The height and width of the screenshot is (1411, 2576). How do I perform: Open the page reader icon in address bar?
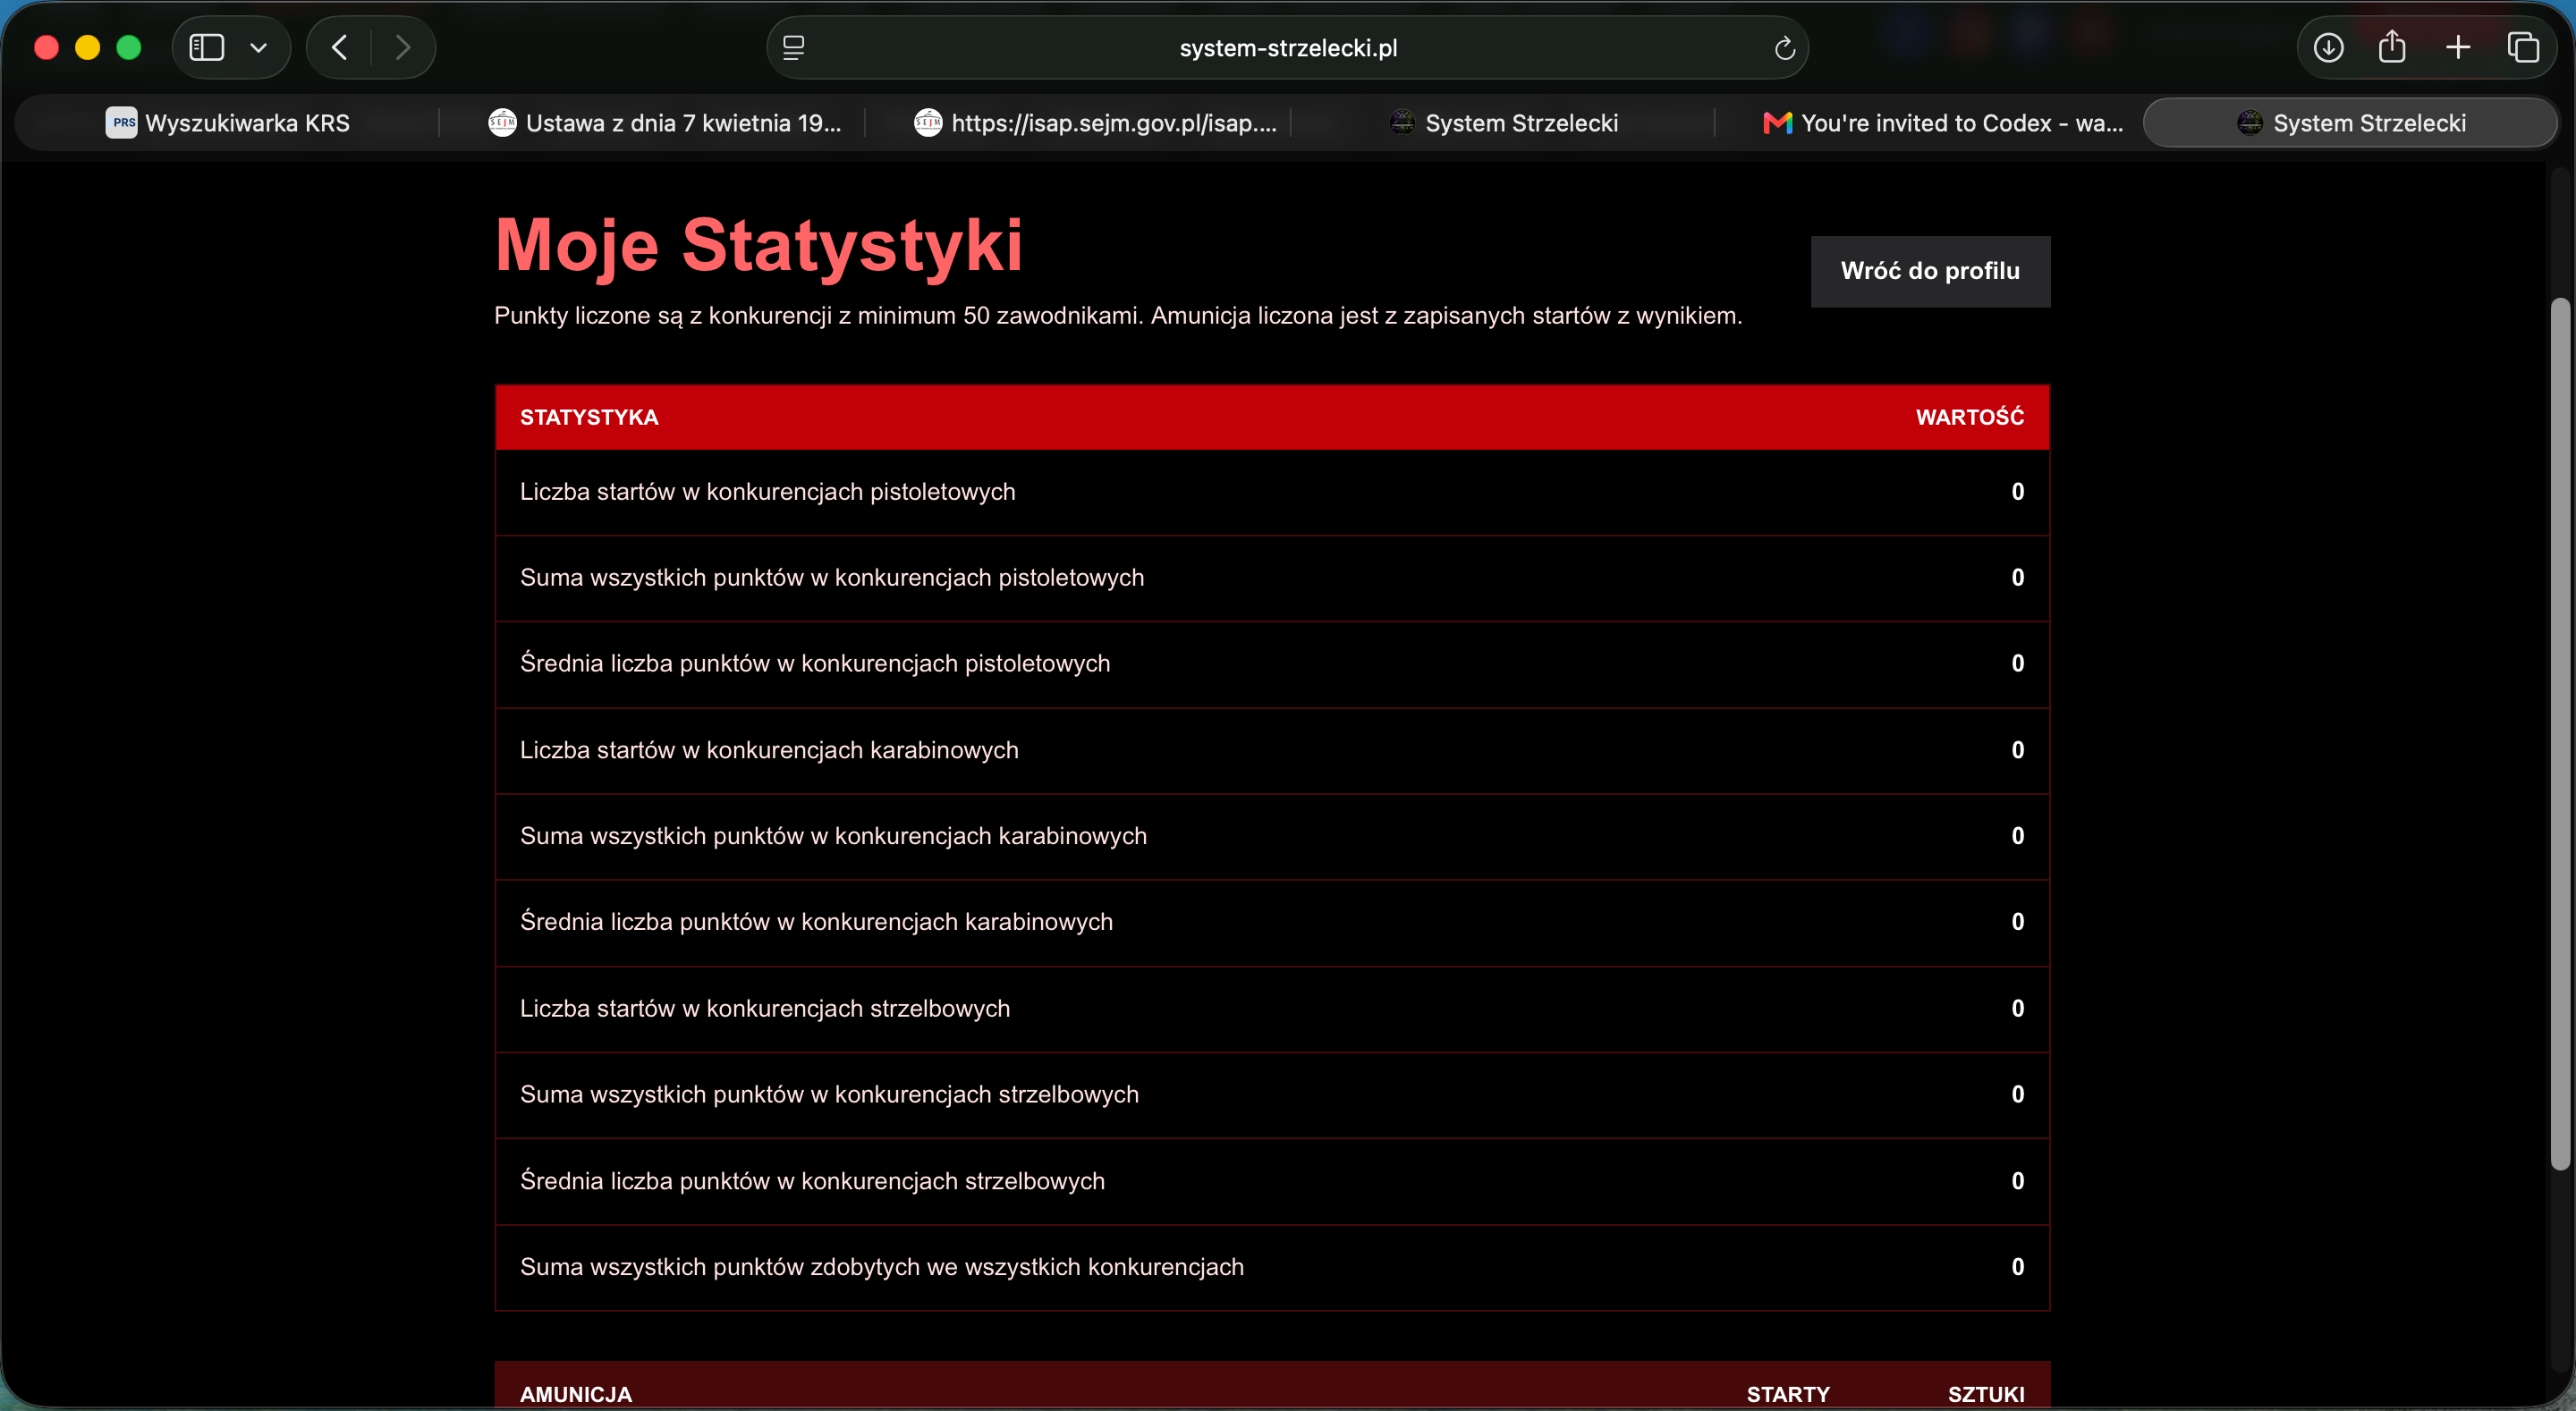(x=793, y=47)
